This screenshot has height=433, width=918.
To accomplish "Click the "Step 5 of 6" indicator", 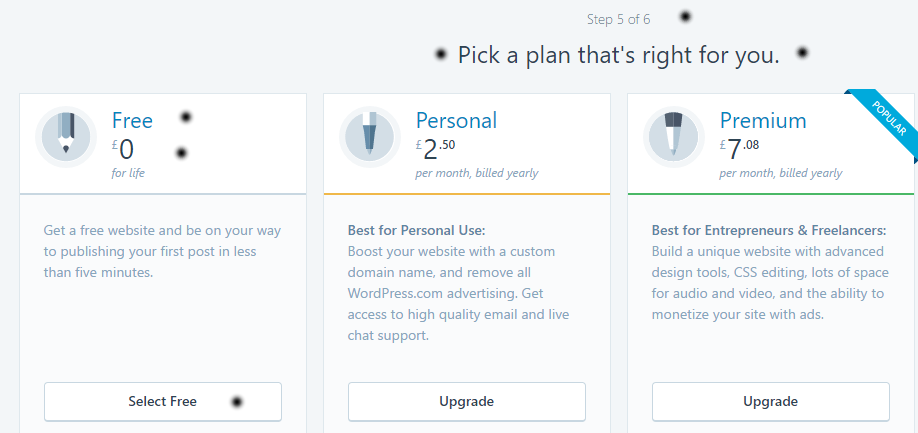I will tap(620, 19).
